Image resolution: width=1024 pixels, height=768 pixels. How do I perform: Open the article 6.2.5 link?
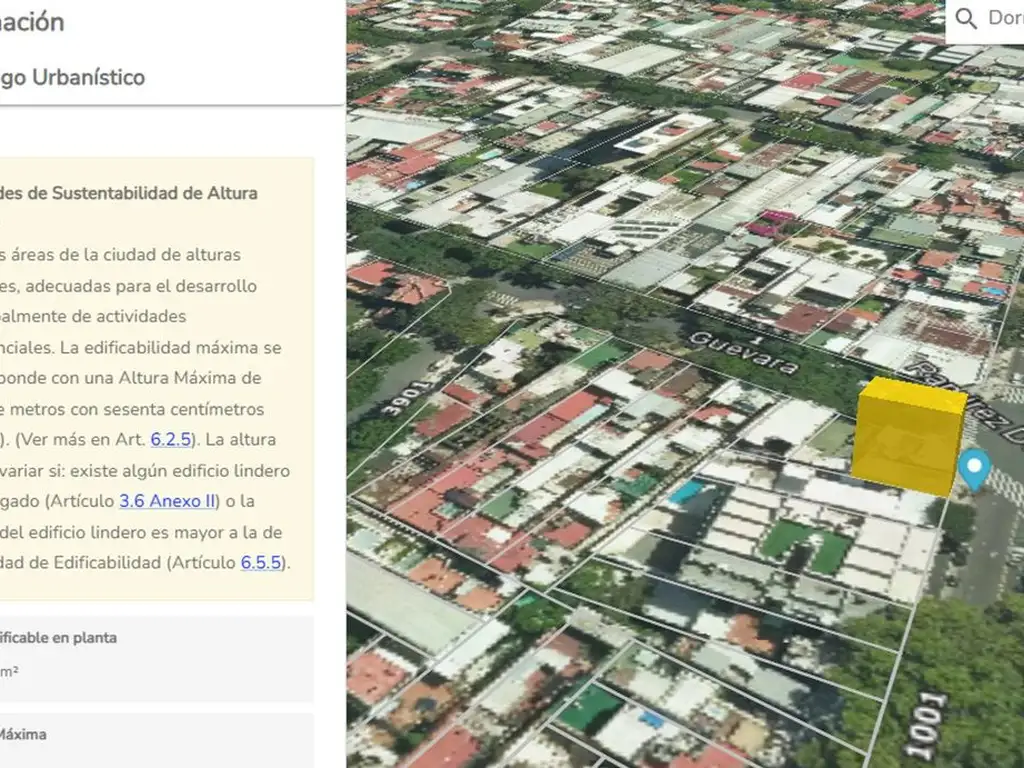(170, 440)
